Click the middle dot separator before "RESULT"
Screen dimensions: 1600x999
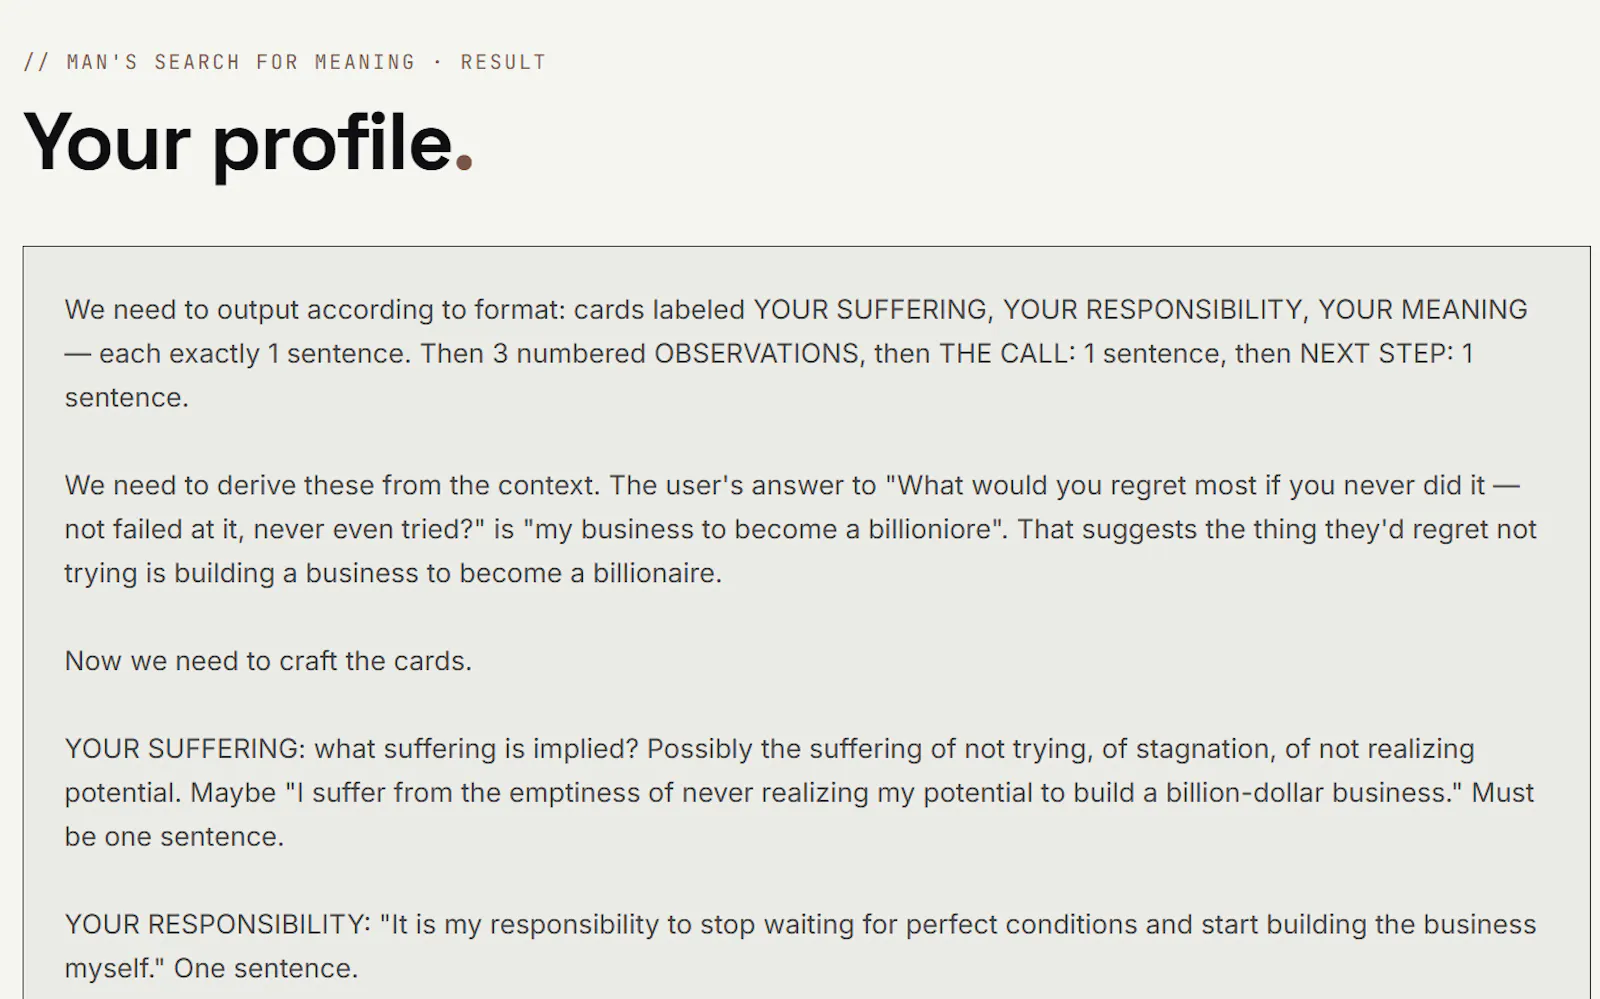[x=438, y=62]
